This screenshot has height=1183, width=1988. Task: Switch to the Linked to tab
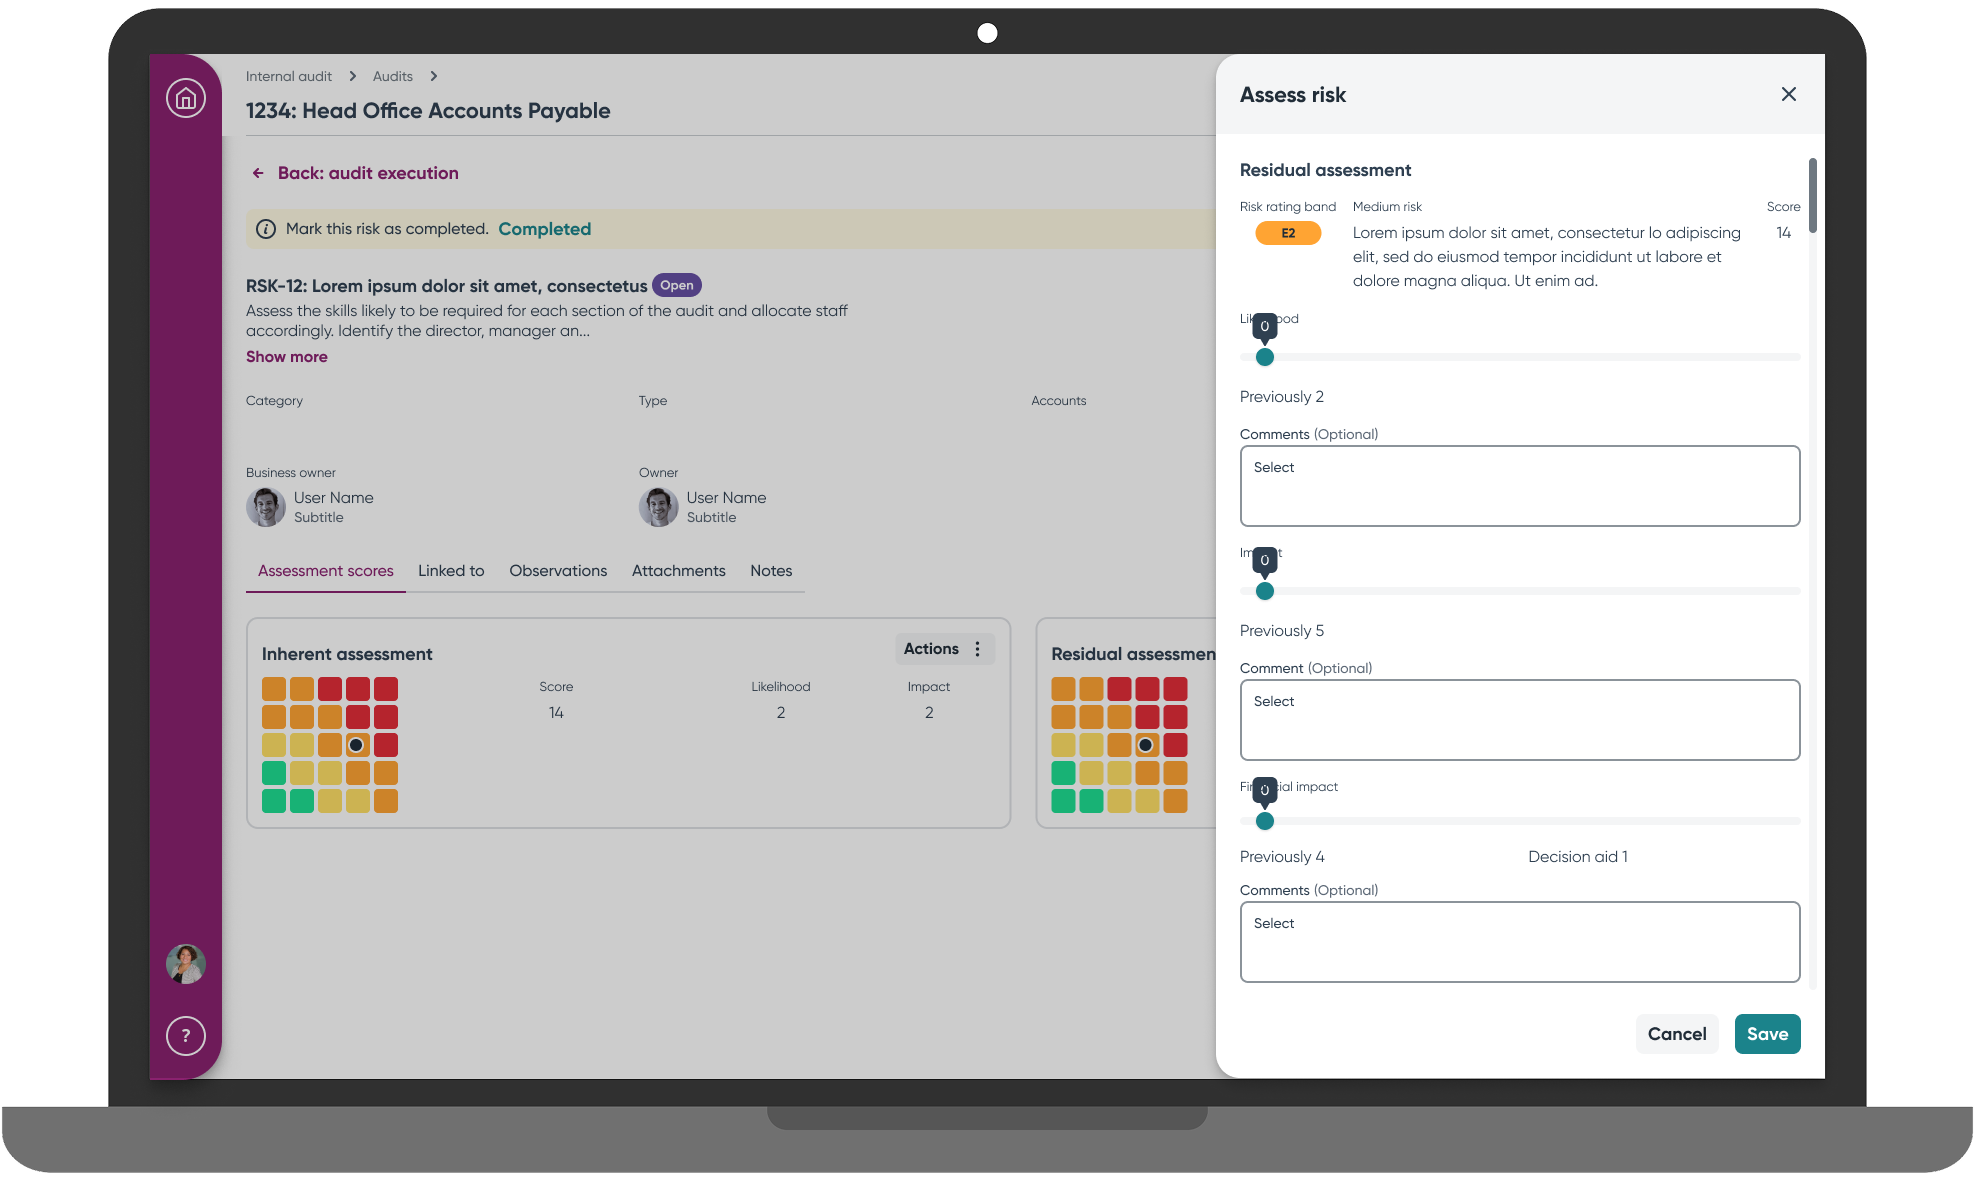pos(451,571)
